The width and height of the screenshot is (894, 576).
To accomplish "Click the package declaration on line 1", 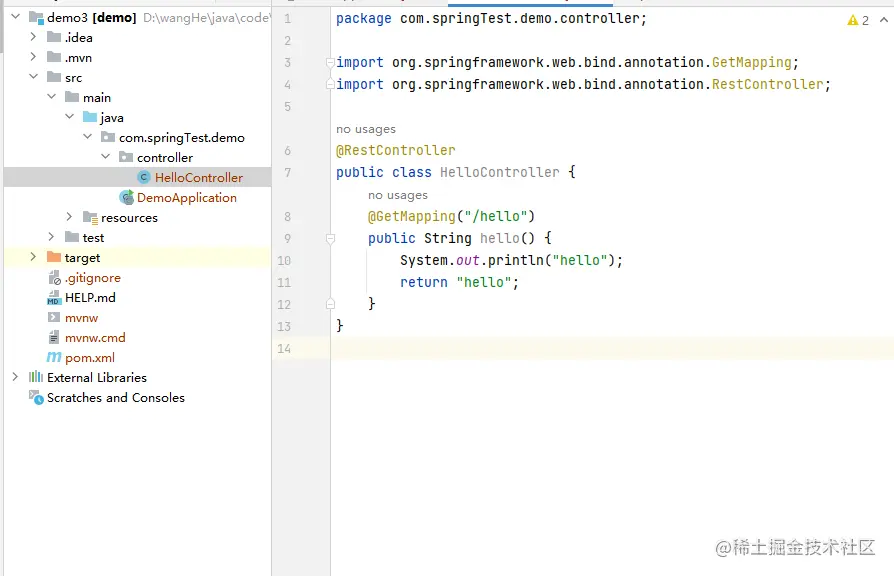I will (x=491, y=18).
